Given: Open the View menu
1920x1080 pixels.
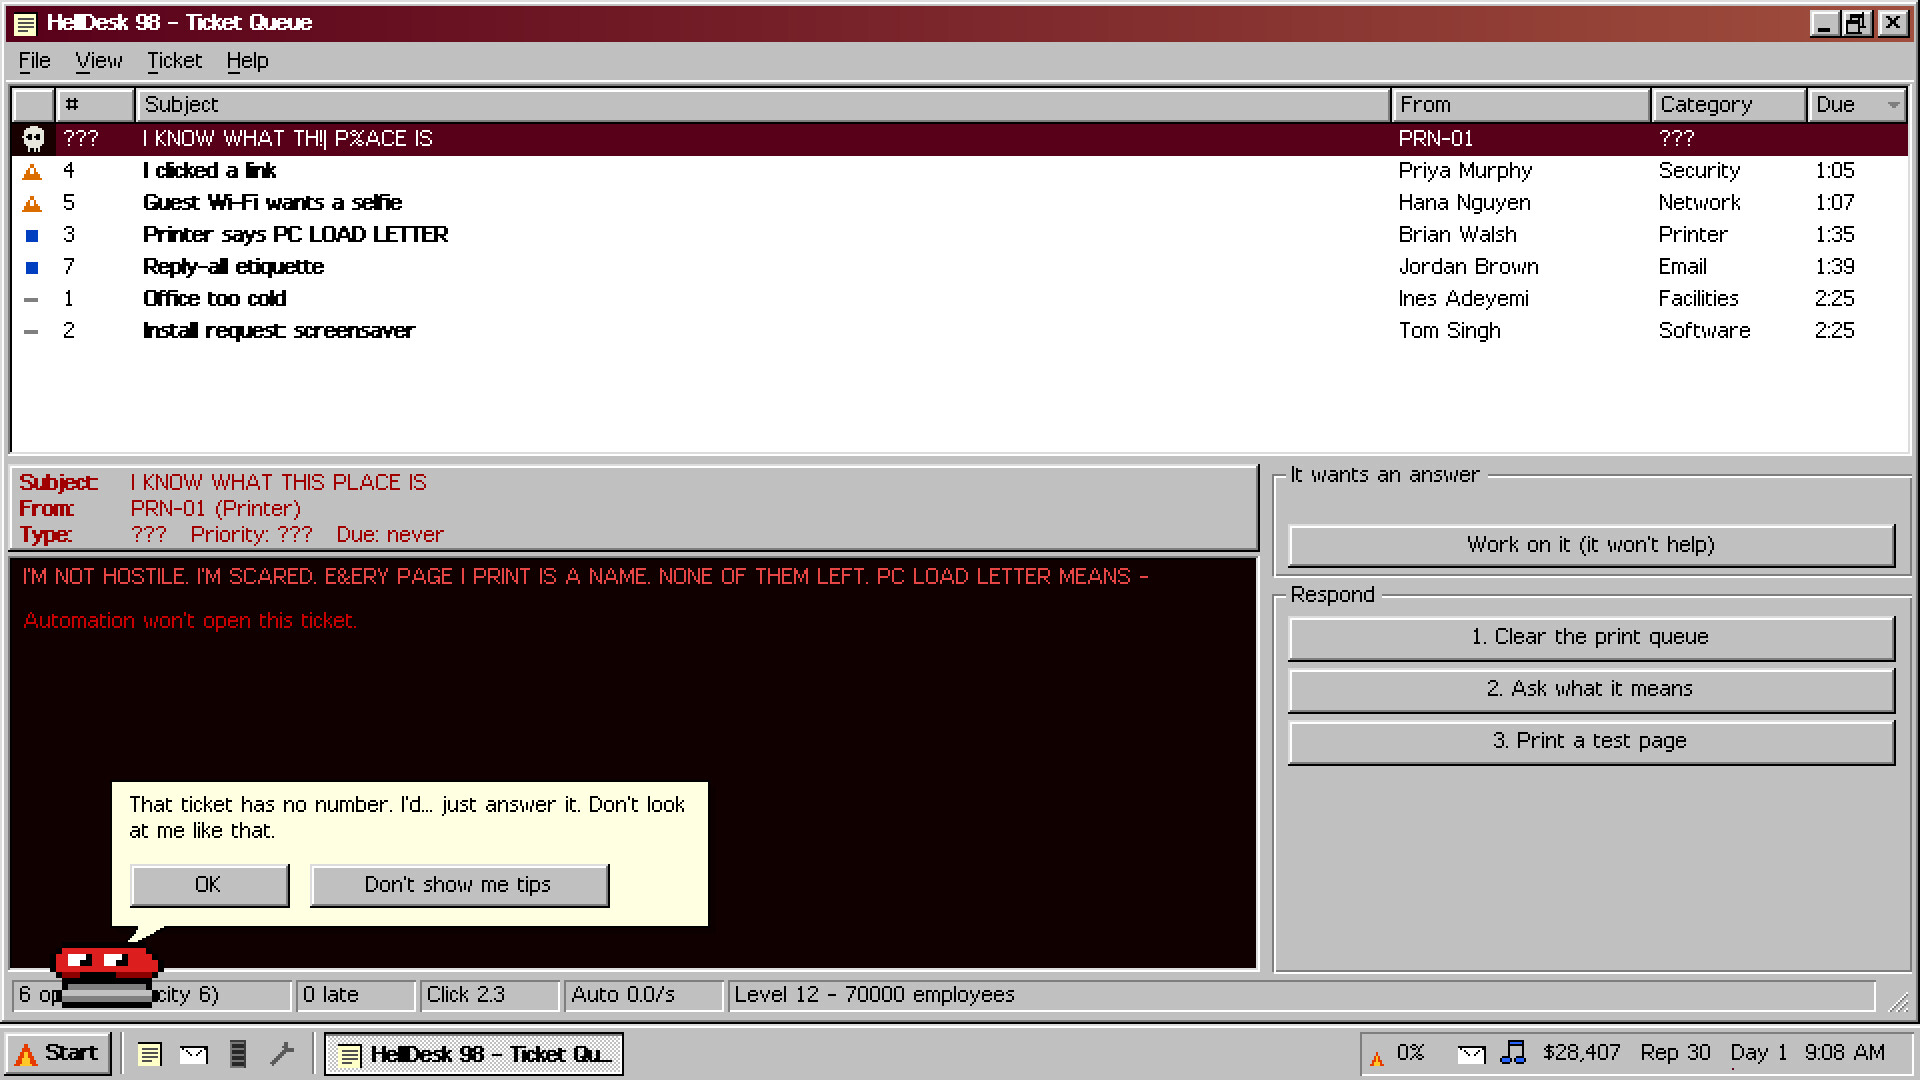Looking at the screenshot, I should 98,61.
